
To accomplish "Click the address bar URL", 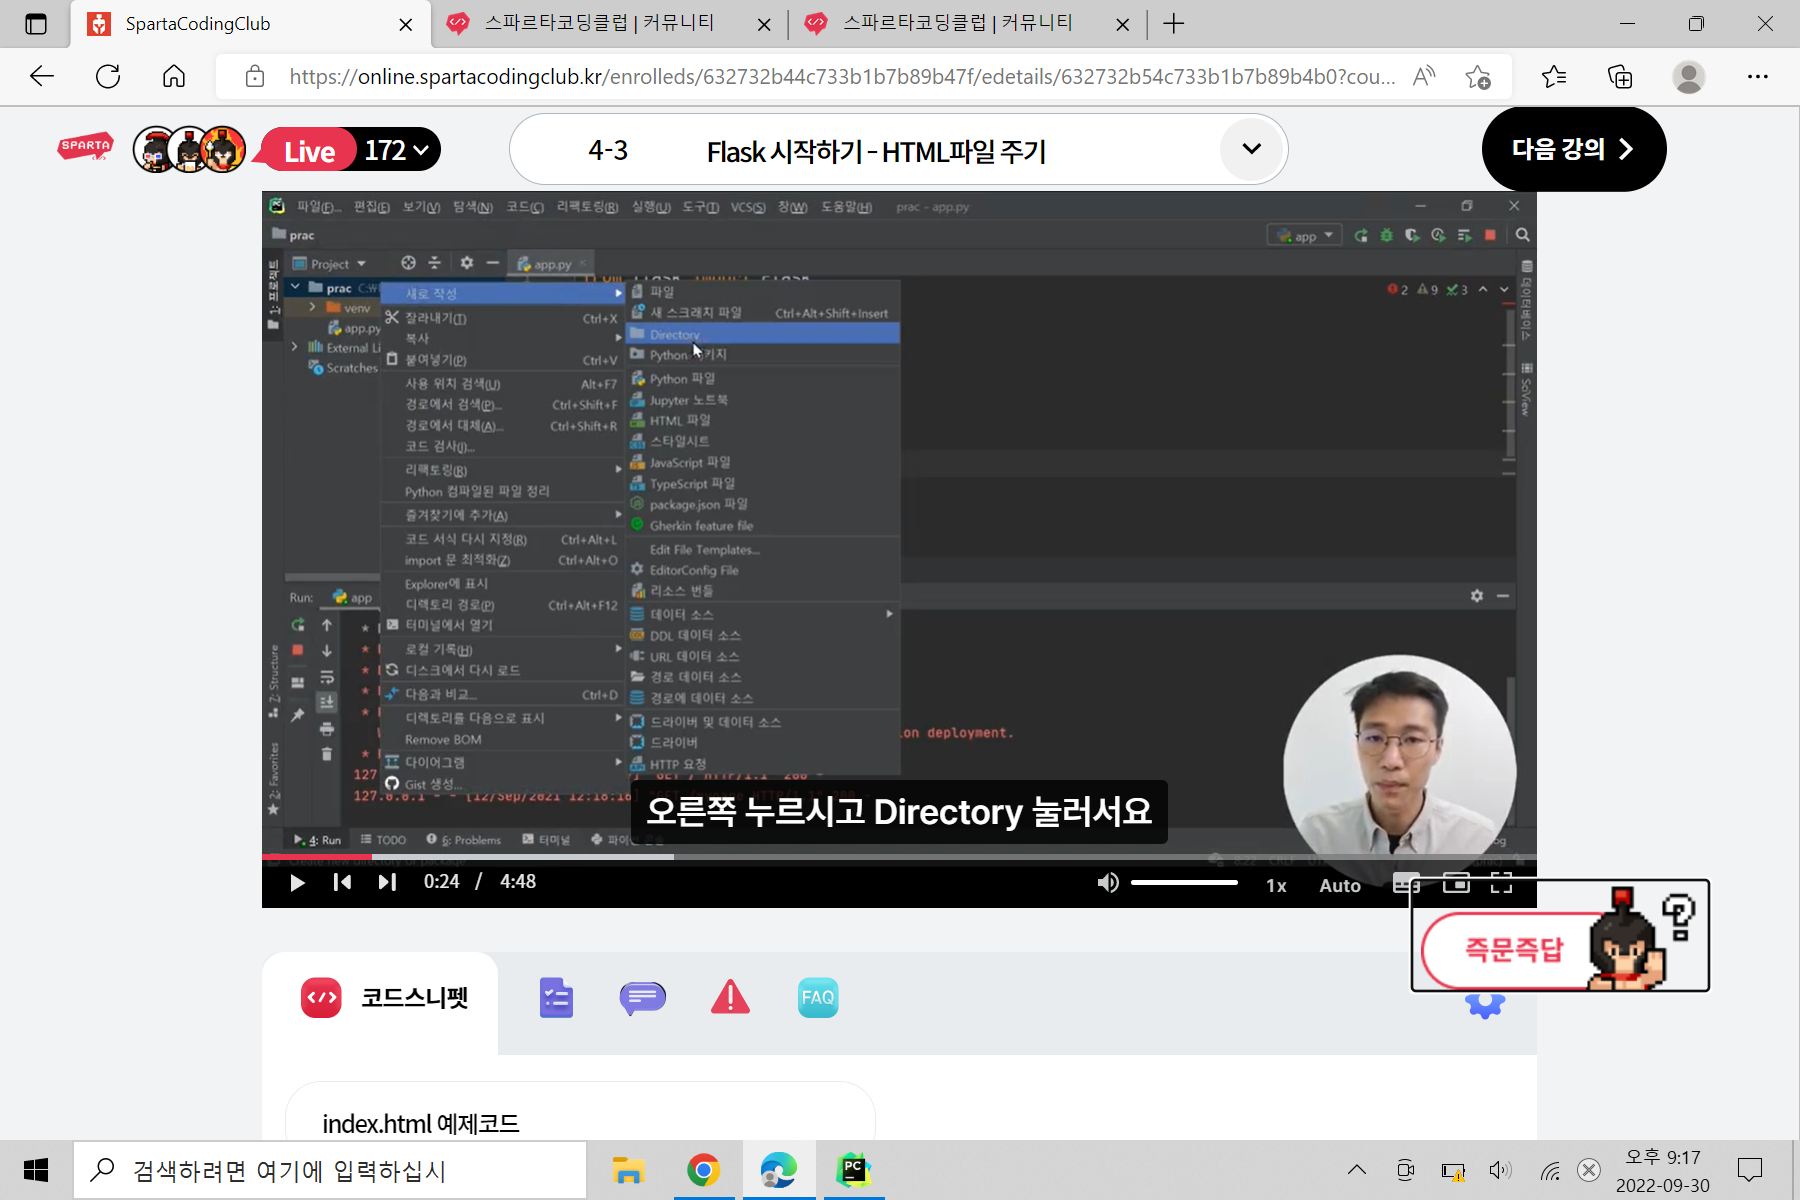I will click(842, 77).
